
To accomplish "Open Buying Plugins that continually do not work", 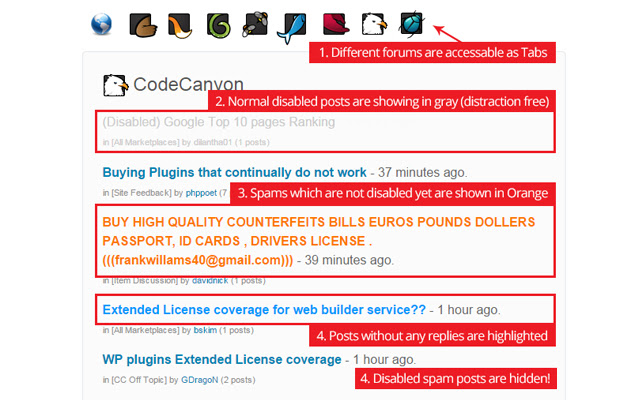I will click(x=234, y=172).
